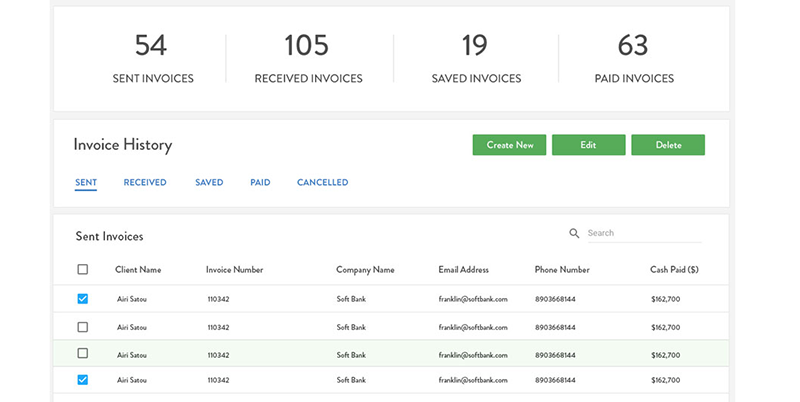Sort by the Client Name column header
Viewport: 800px width, 402px height.
[x=138, y=270]
